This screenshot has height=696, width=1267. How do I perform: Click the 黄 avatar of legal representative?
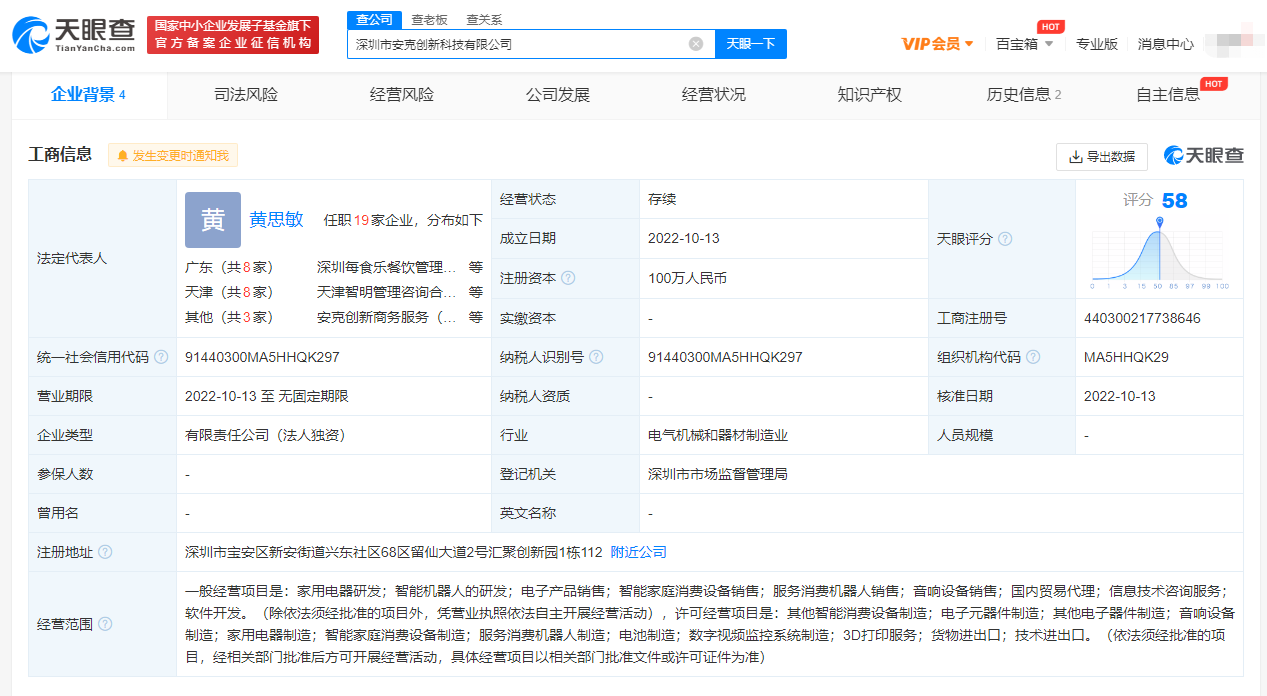pyautogui.click(x=213, y=220)
